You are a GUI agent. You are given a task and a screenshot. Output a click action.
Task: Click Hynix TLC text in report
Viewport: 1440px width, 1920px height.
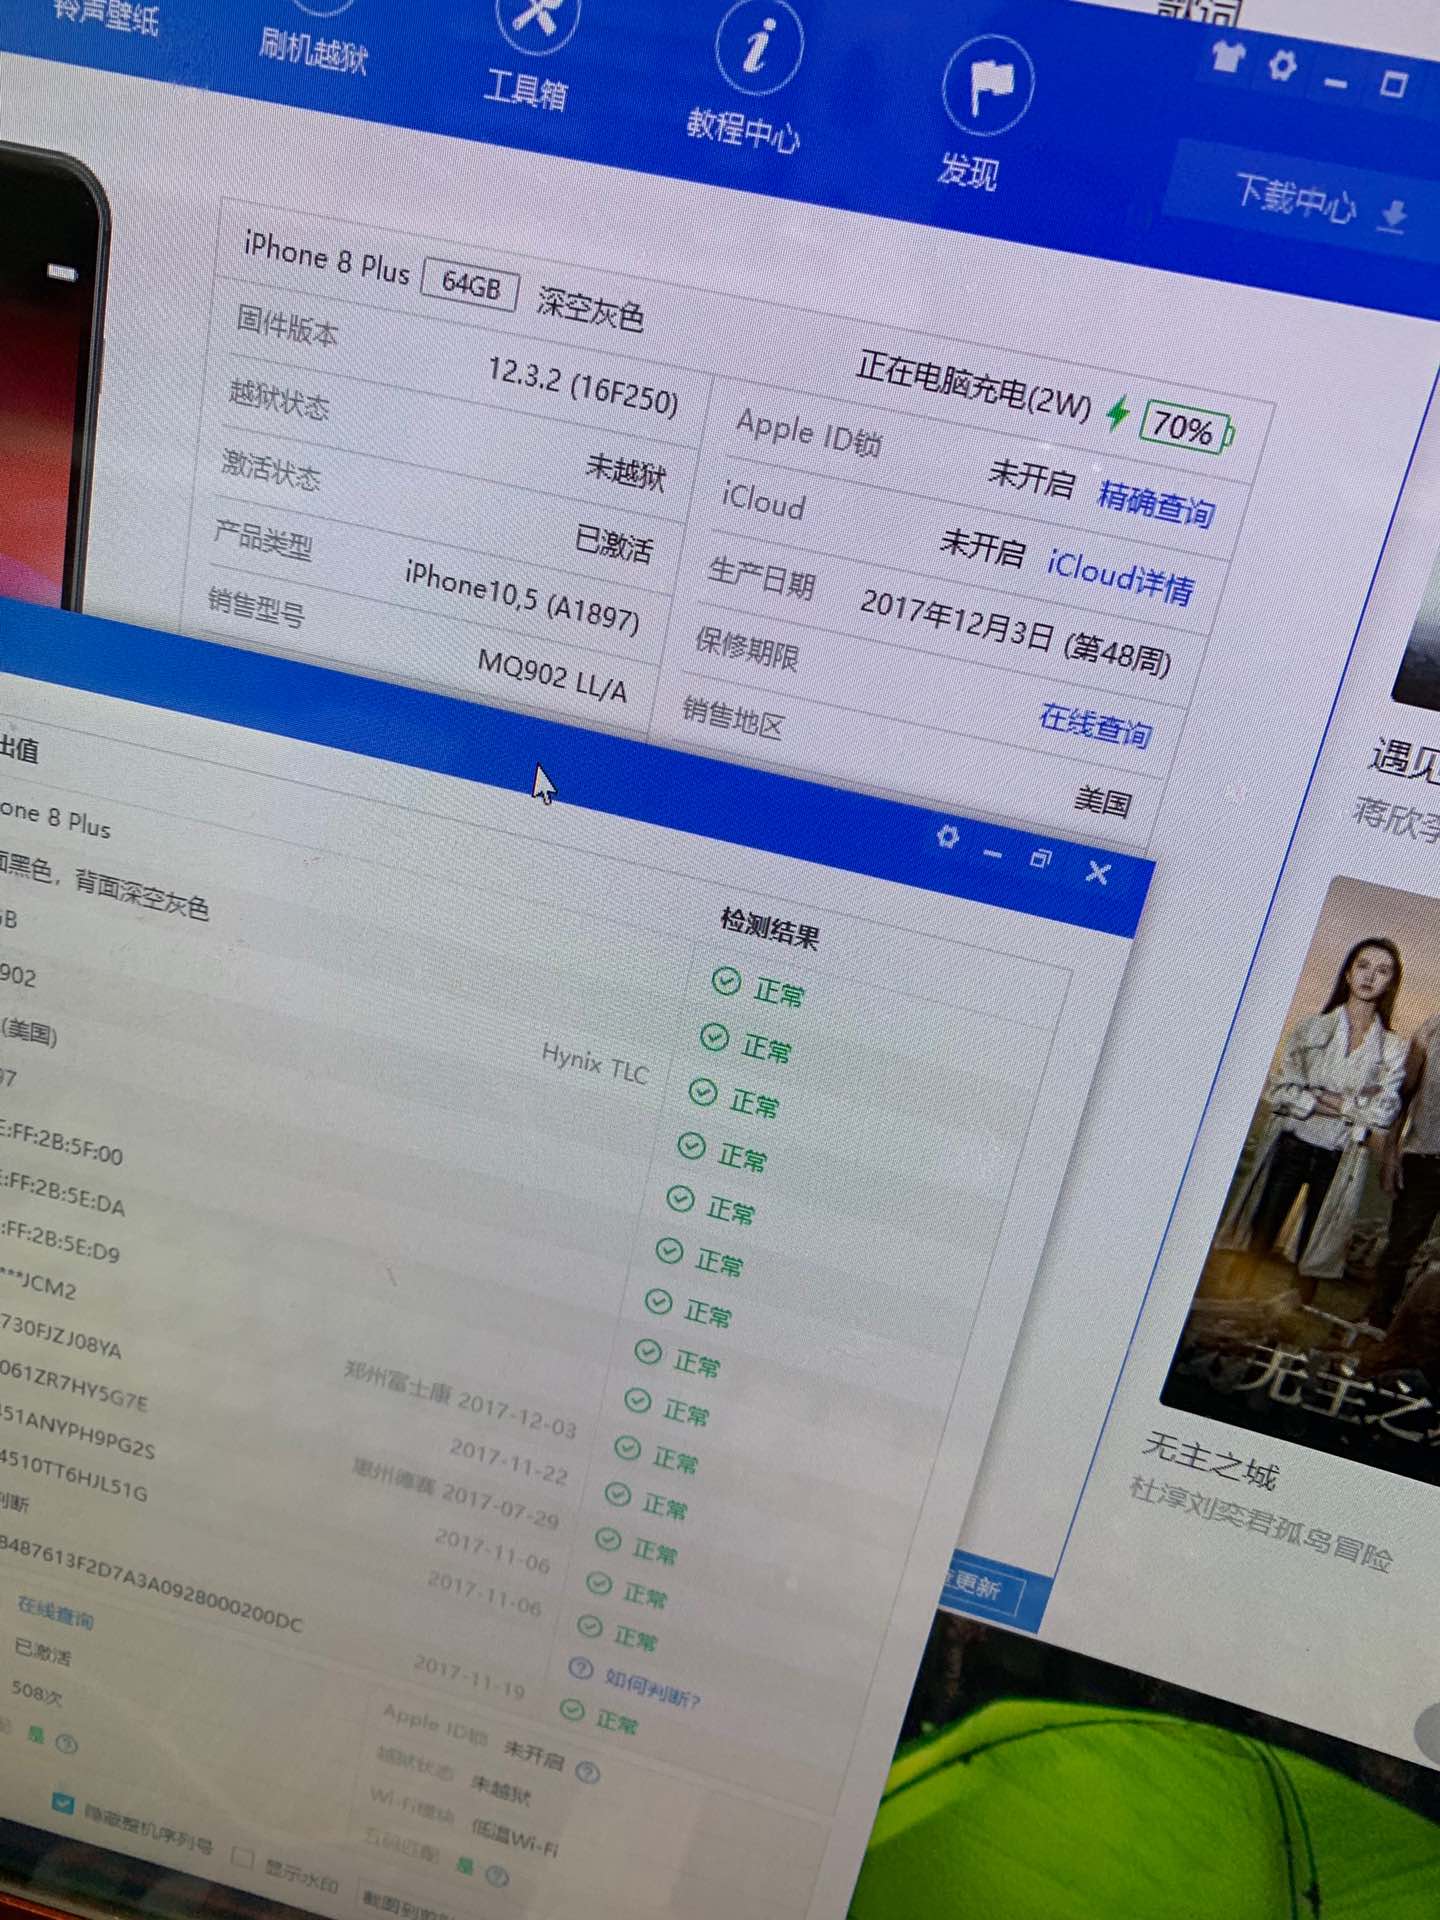point(595,1063)
